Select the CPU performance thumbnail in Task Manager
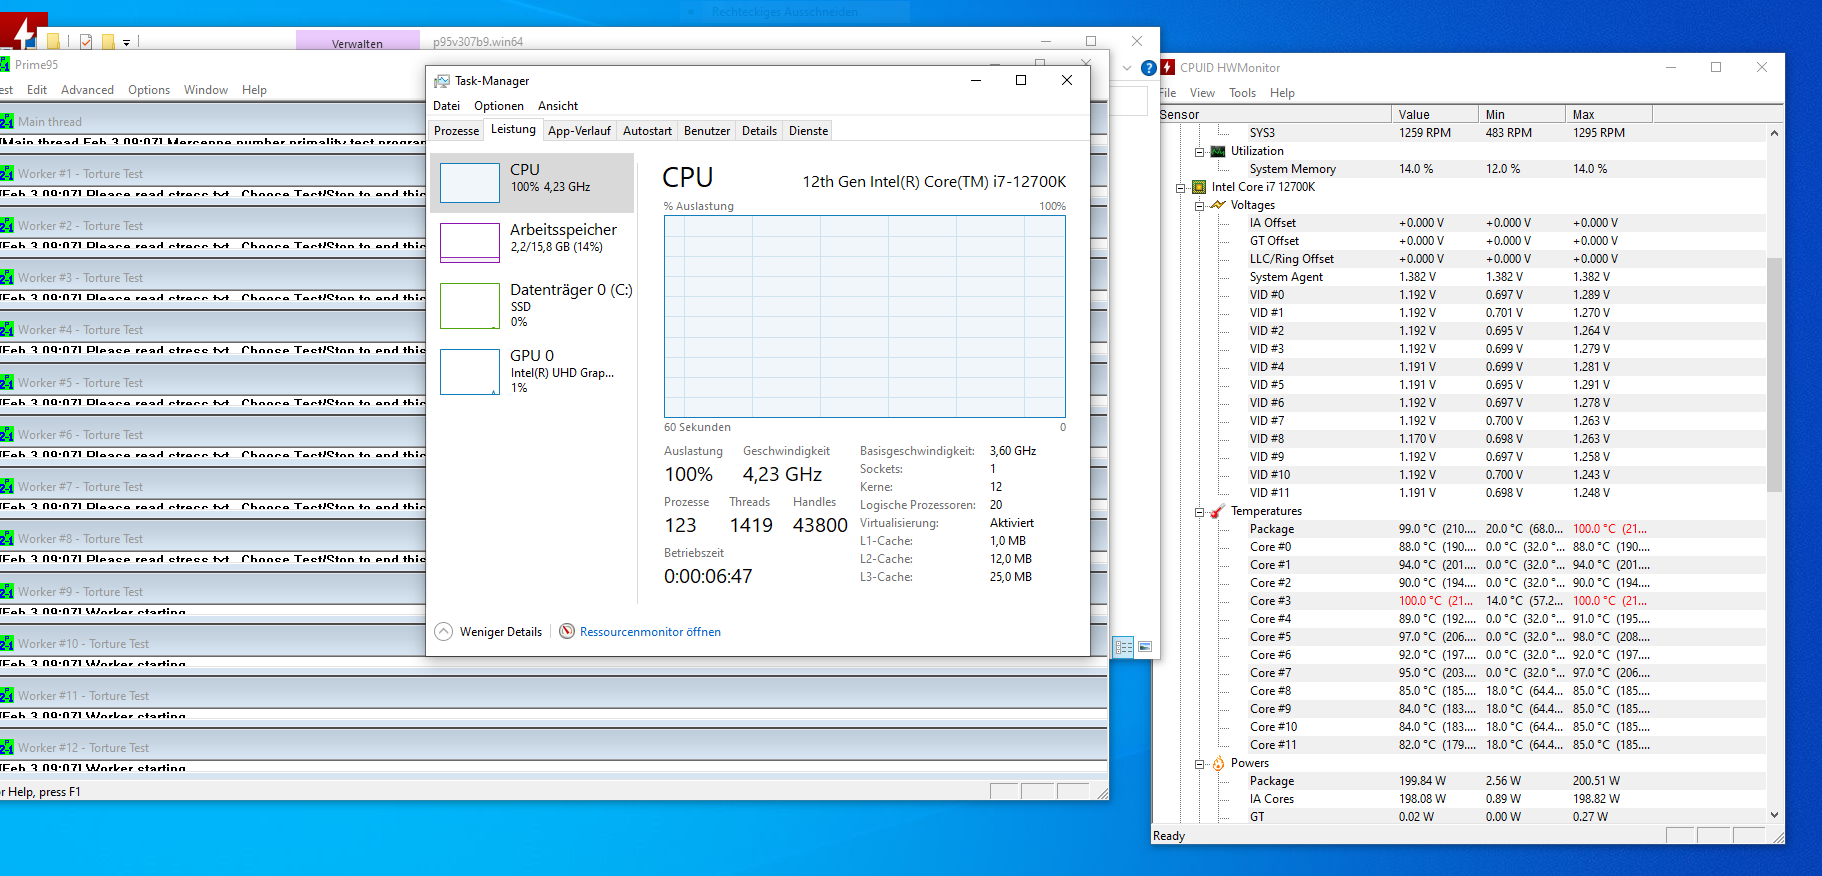 point(470,183)
